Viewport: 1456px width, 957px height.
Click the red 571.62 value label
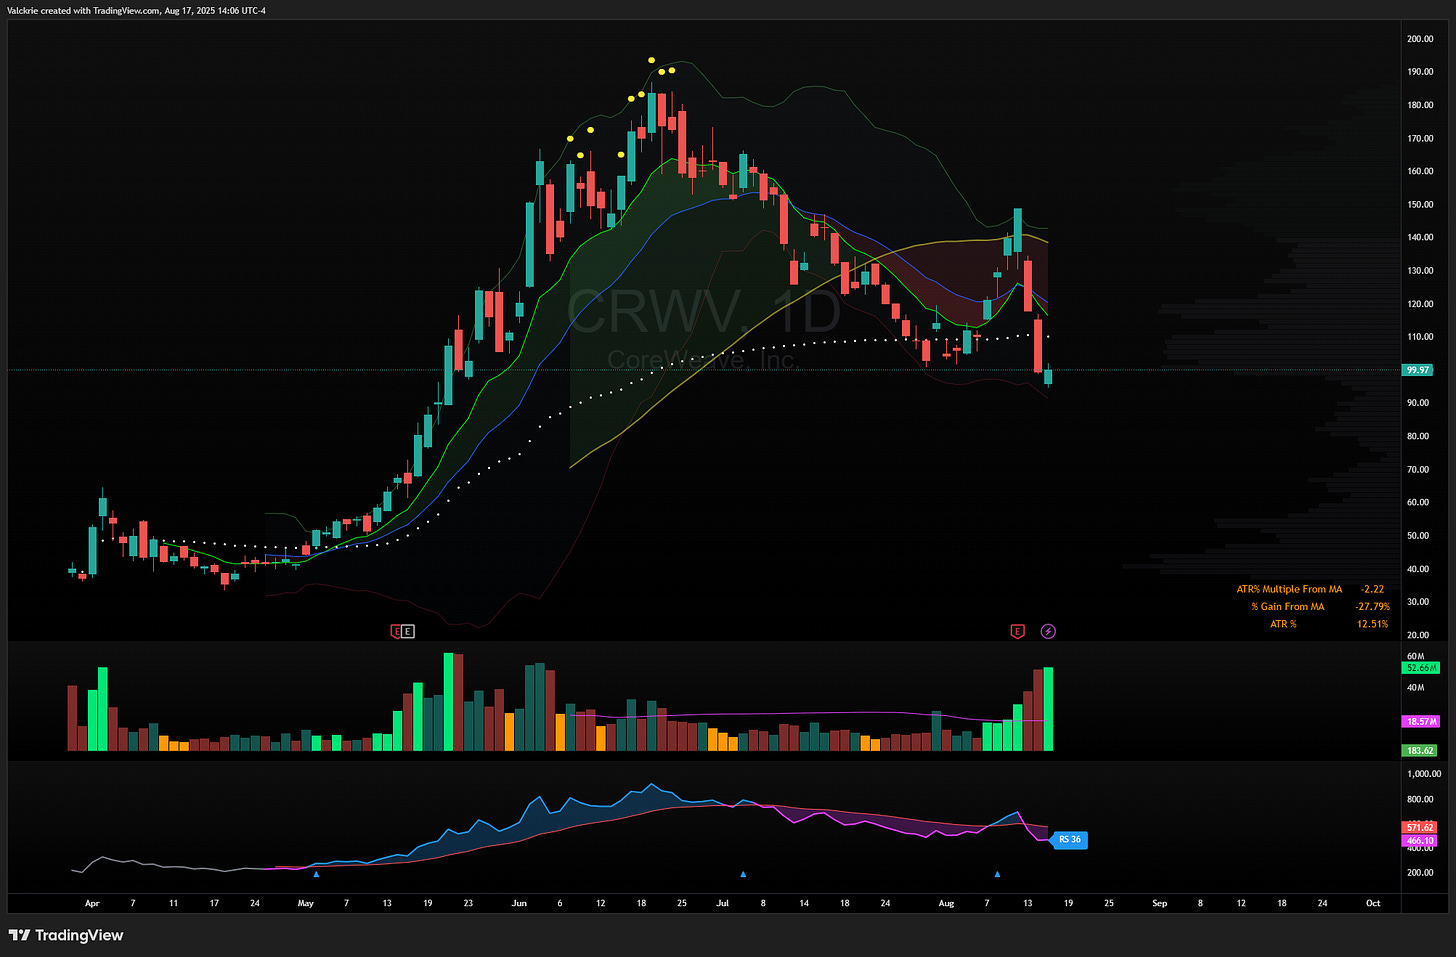[x=1420, y=828]
